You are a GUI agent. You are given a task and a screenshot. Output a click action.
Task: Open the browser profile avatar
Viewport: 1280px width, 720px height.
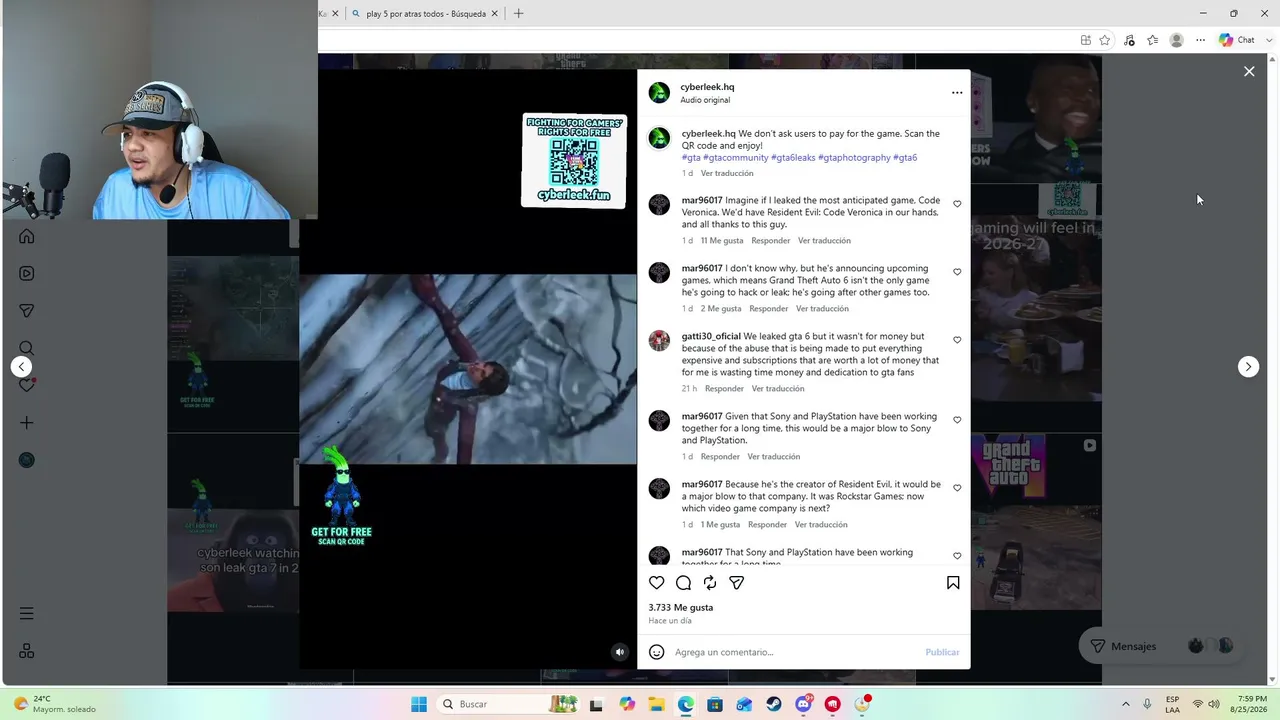click(1177, 40)
